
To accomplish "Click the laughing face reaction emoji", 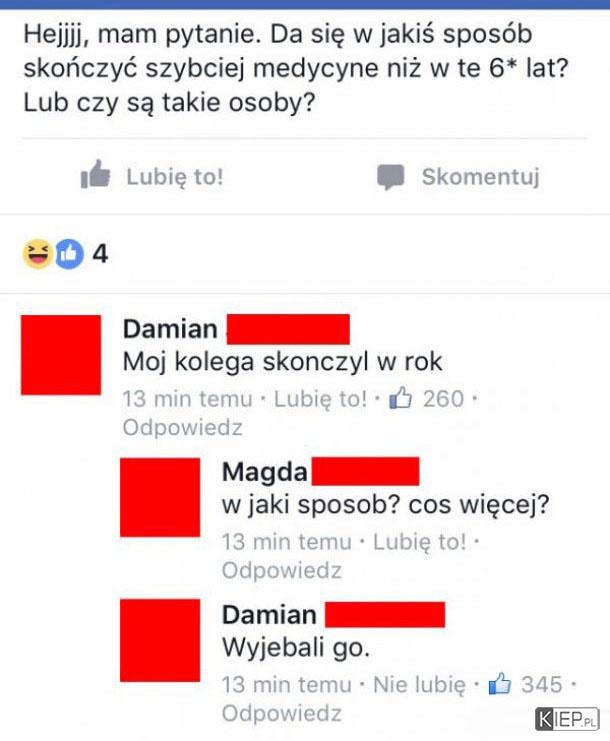I will tap(38, 254).
